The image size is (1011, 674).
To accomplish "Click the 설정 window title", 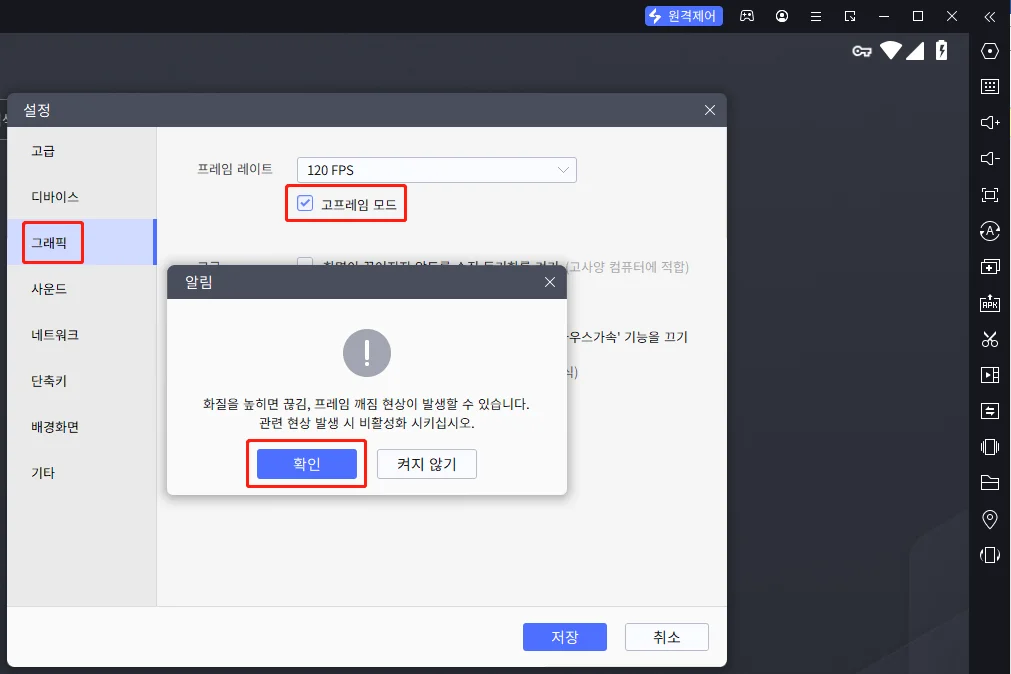I will (37, 110).
